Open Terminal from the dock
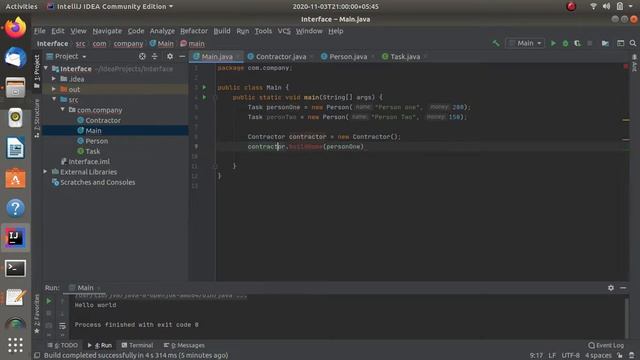Screen dimensions: 640x360 [x=15, y=269]
